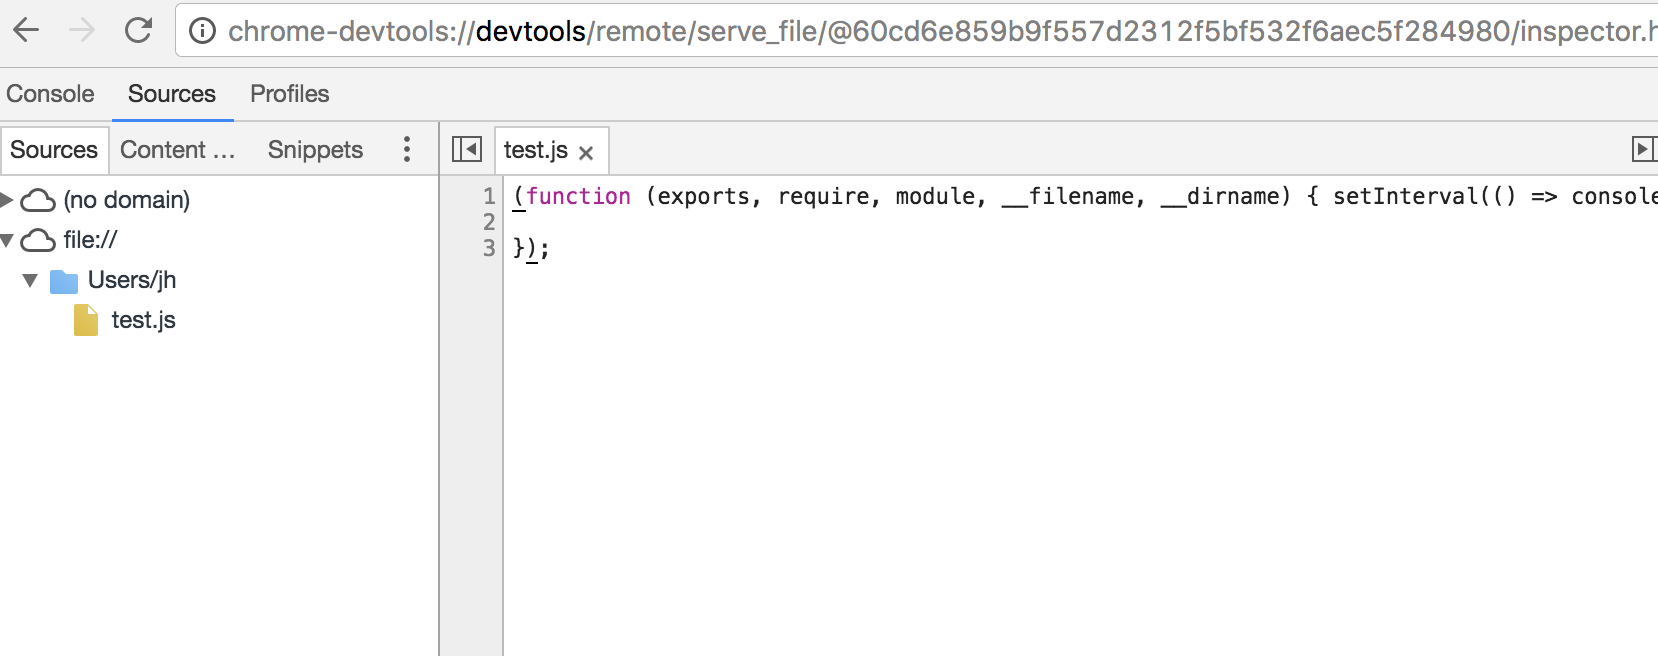Switch to the Console tab

pos(50,94)
